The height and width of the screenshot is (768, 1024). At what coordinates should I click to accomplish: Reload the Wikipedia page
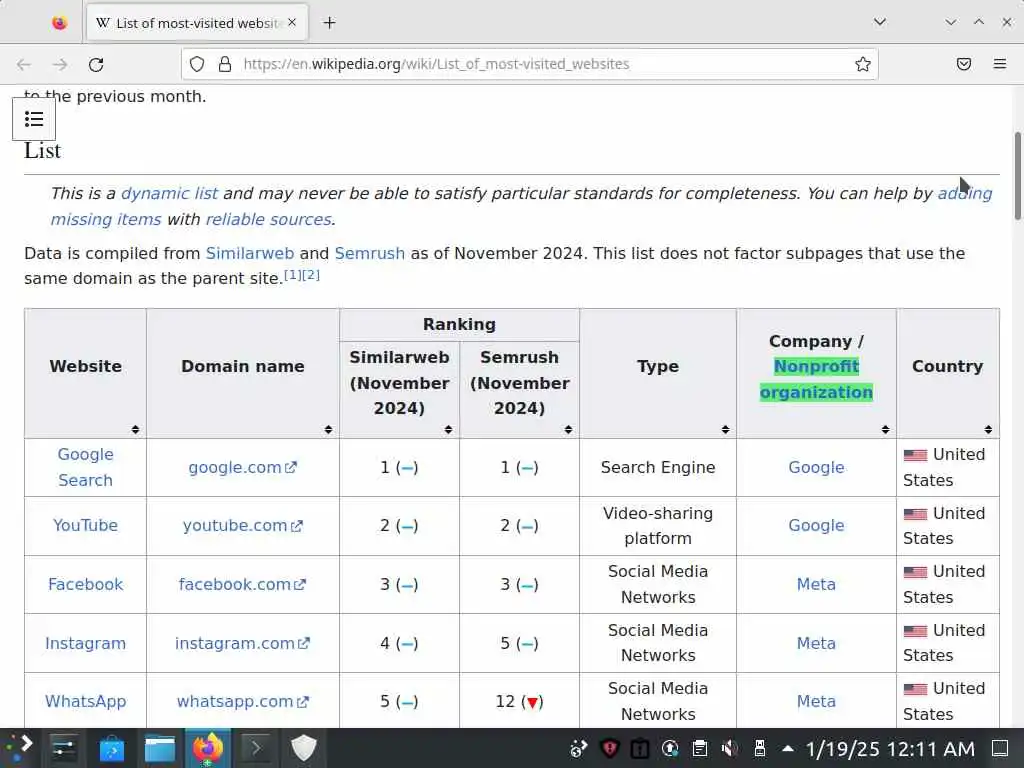coord(96,64)
